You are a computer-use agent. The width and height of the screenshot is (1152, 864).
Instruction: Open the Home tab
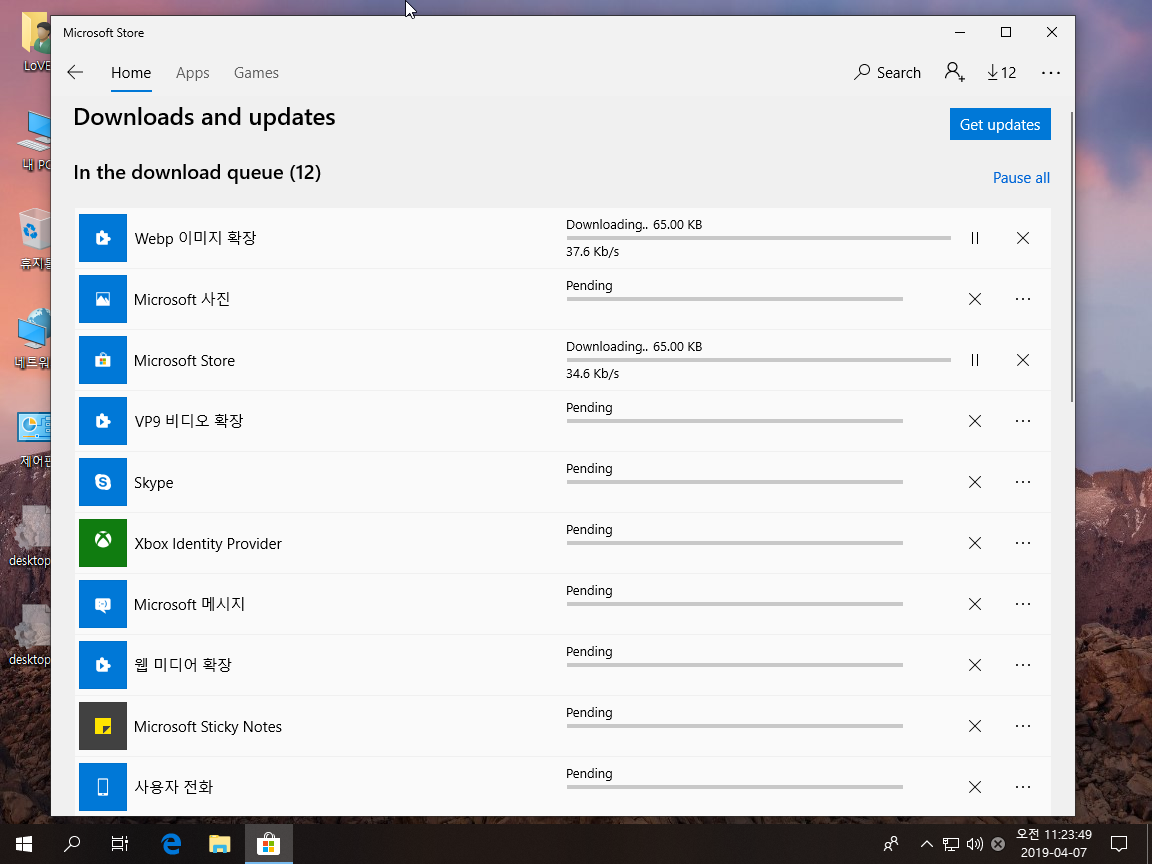pos(131,73)
